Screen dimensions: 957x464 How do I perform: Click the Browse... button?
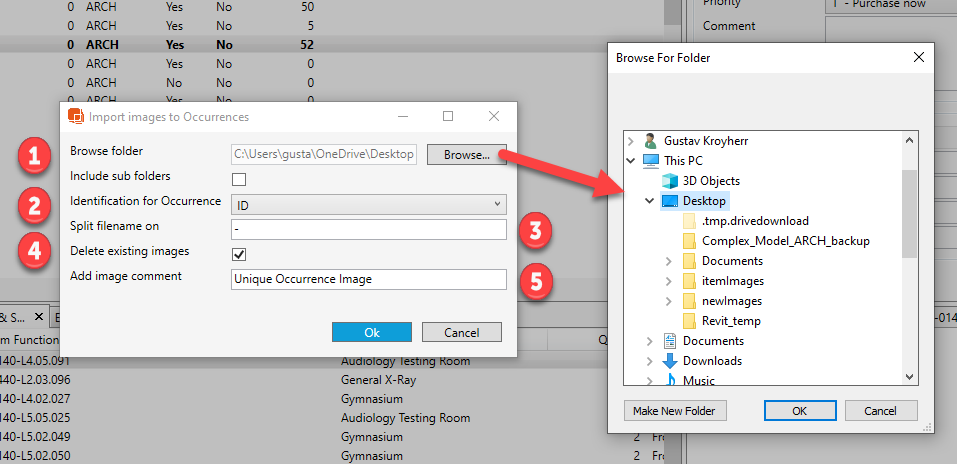(466, 155)
